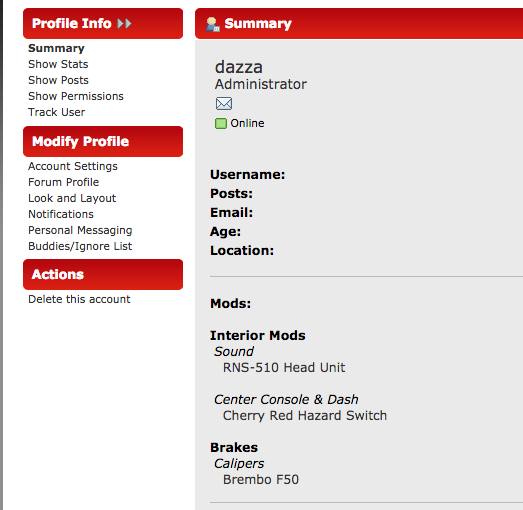Click the green Online status indicator
523x510 pixels.
click(221, 123)
